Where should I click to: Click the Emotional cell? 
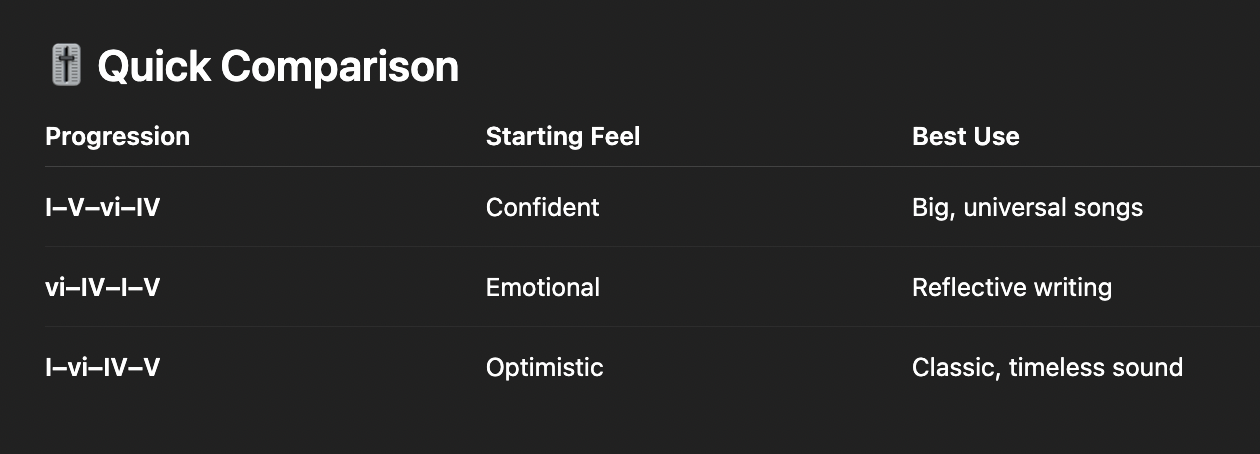click(542, 287)
